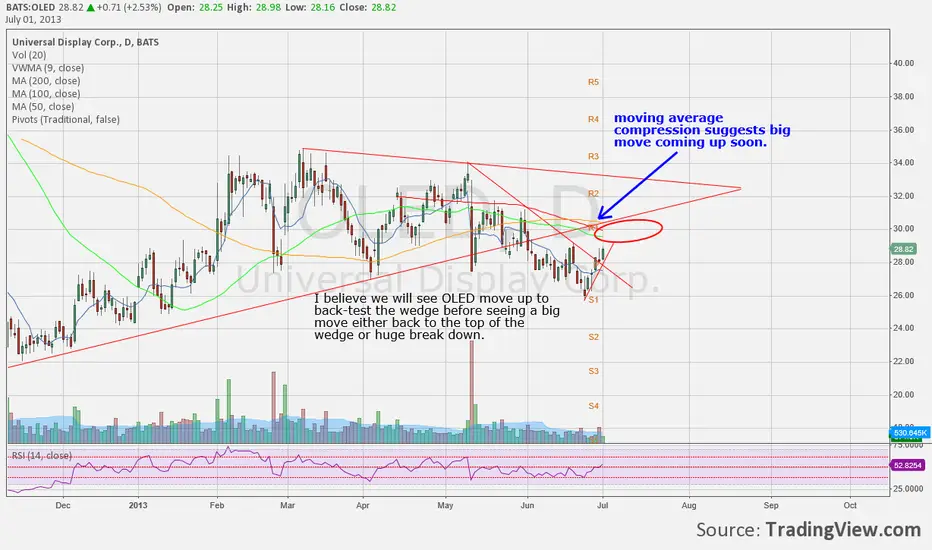The image size is (932, 550).
Task: Click the 20.00 price axis label
Action: coord(904,395)
